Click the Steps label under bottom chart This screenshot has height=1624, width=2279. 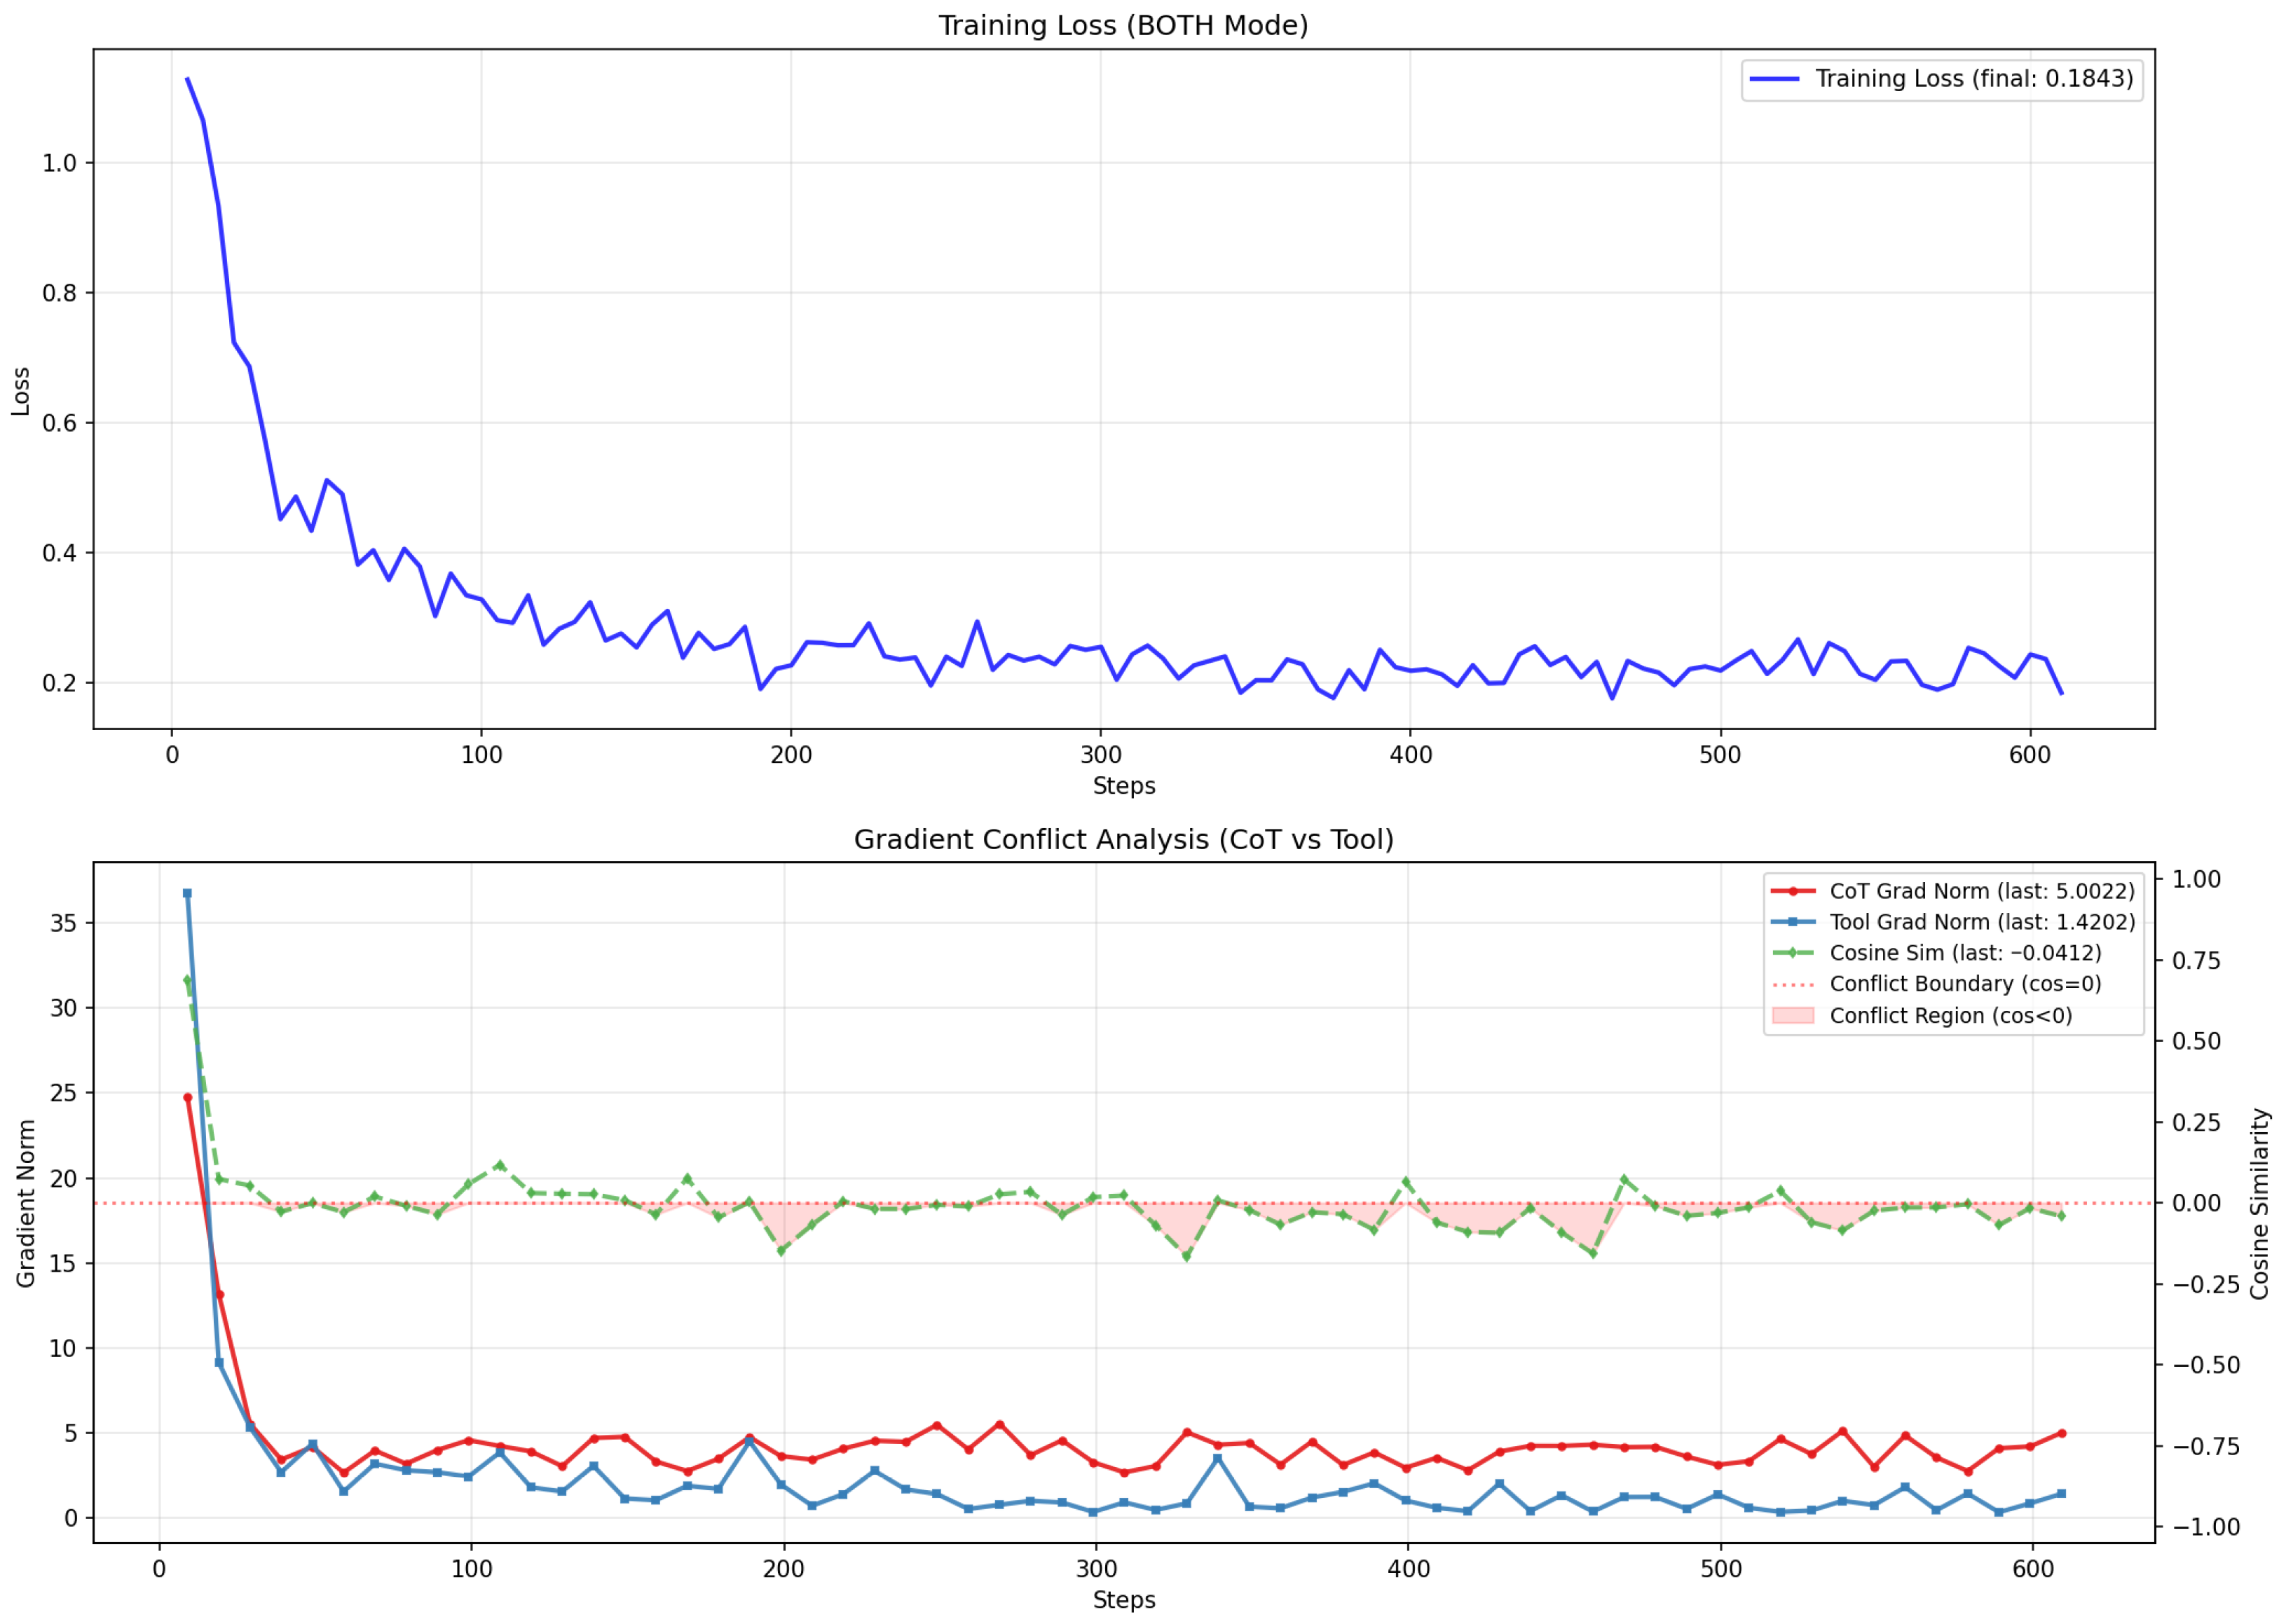click(x=1123, y=1600)
